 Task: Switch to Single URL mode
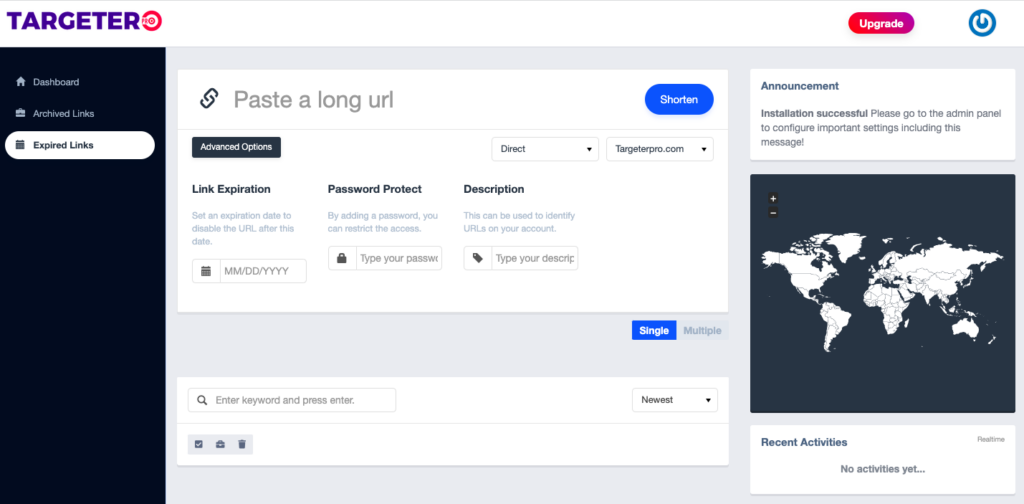pyautogui.click(x=654, y=330)
